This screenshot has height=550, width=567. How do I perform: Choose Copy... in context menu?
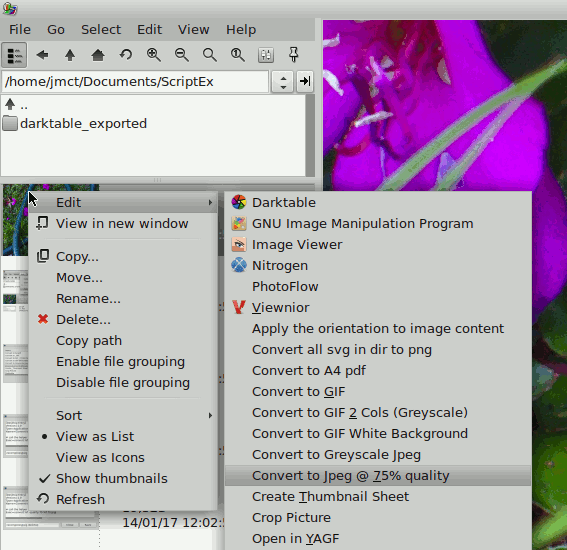123,256
